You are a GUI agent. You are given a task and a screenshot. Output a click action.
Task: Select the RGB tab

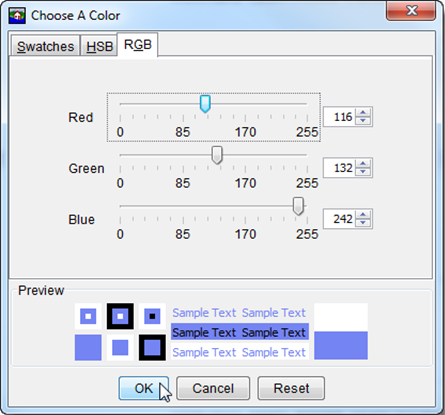tap(138, 45)
